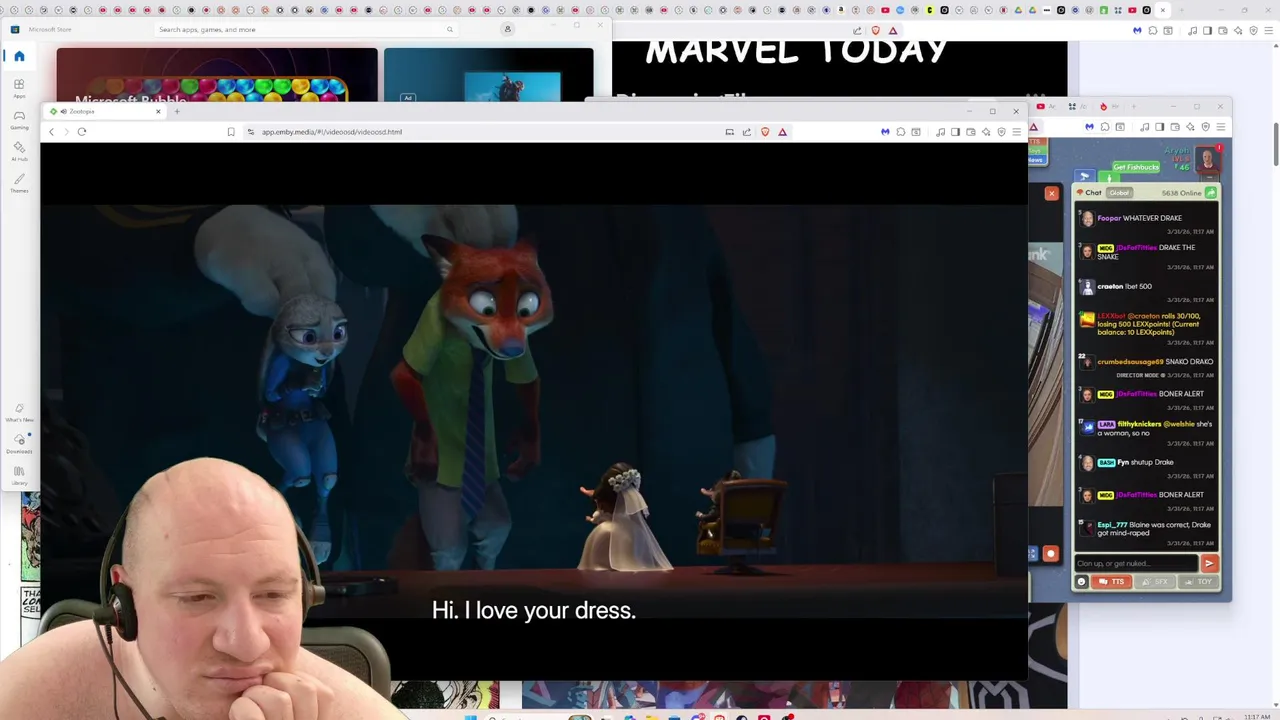The image size is (1280, 720).
Task: Close the panel with orange X button
Action: pos(1051,193)
